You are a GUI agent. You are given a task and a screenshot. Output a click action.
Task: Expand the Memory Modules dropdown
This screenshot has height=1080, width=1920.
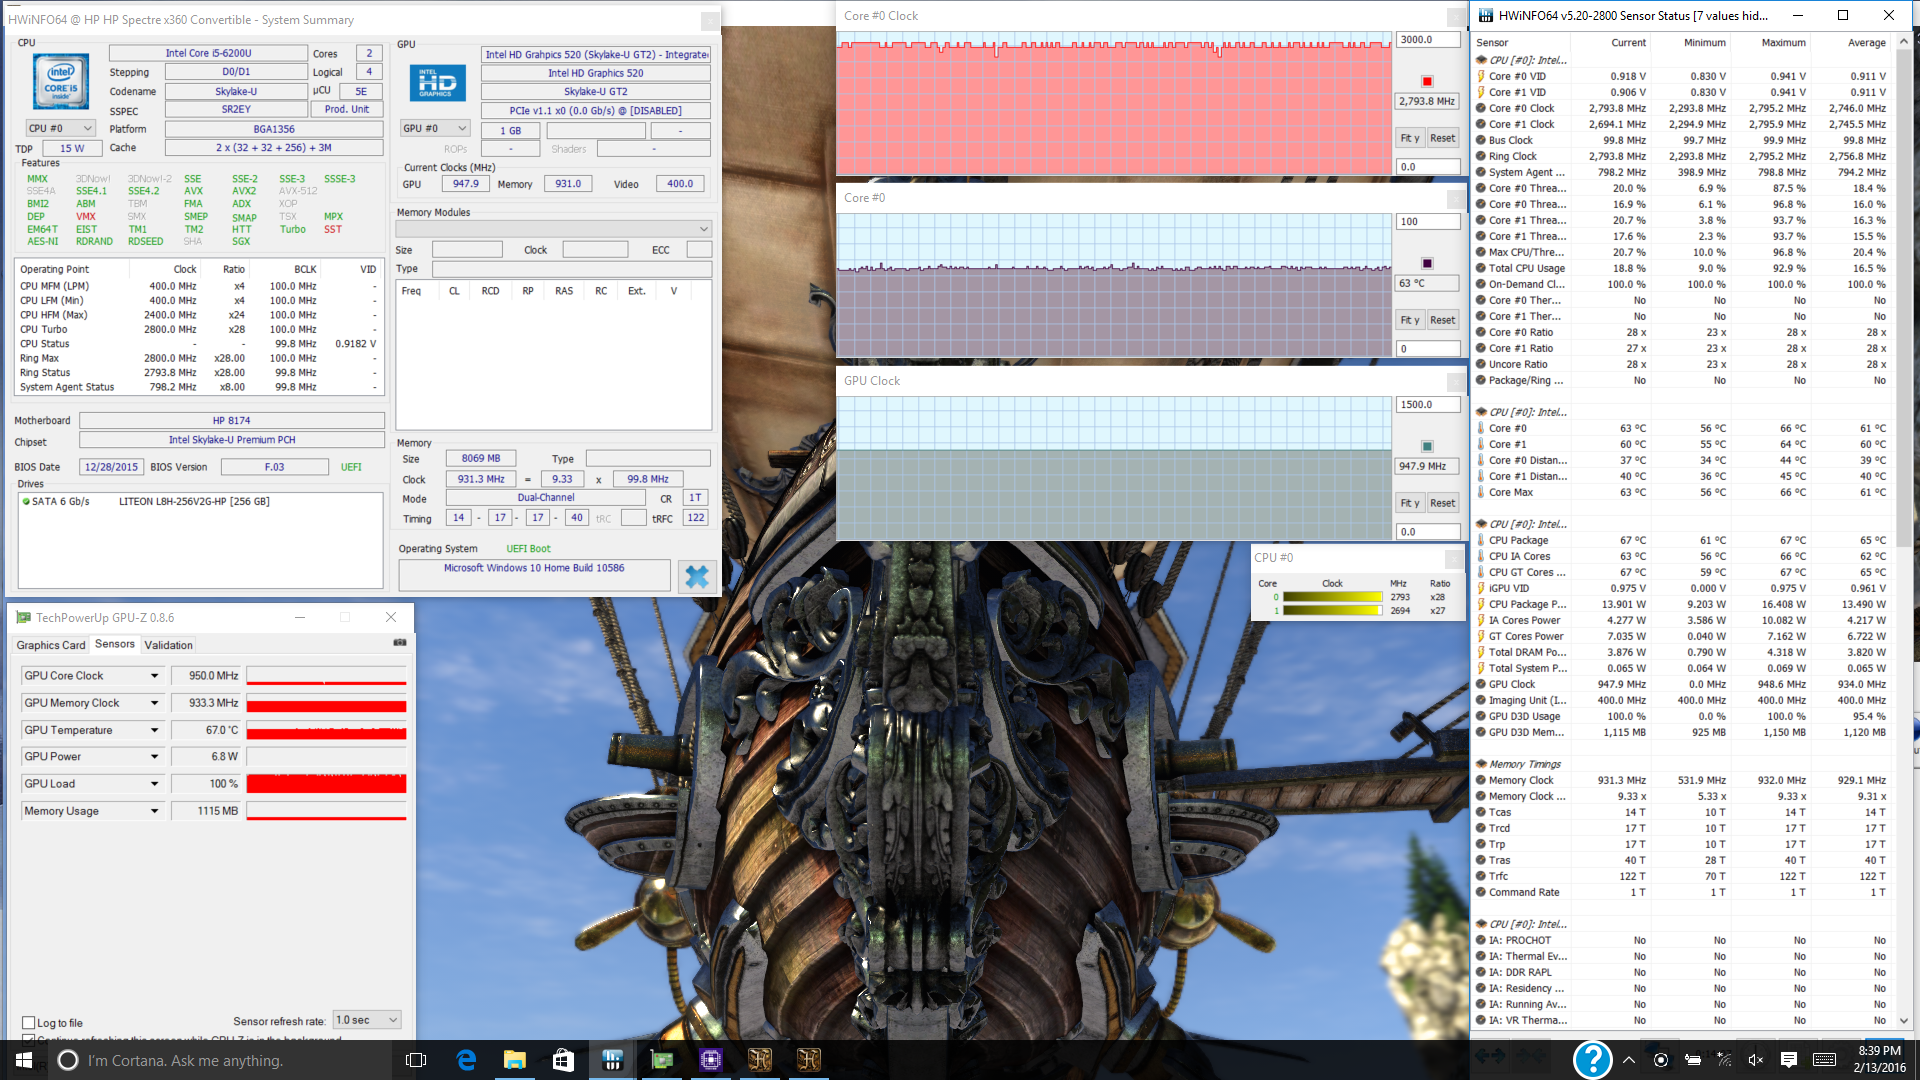click(554, 229)
